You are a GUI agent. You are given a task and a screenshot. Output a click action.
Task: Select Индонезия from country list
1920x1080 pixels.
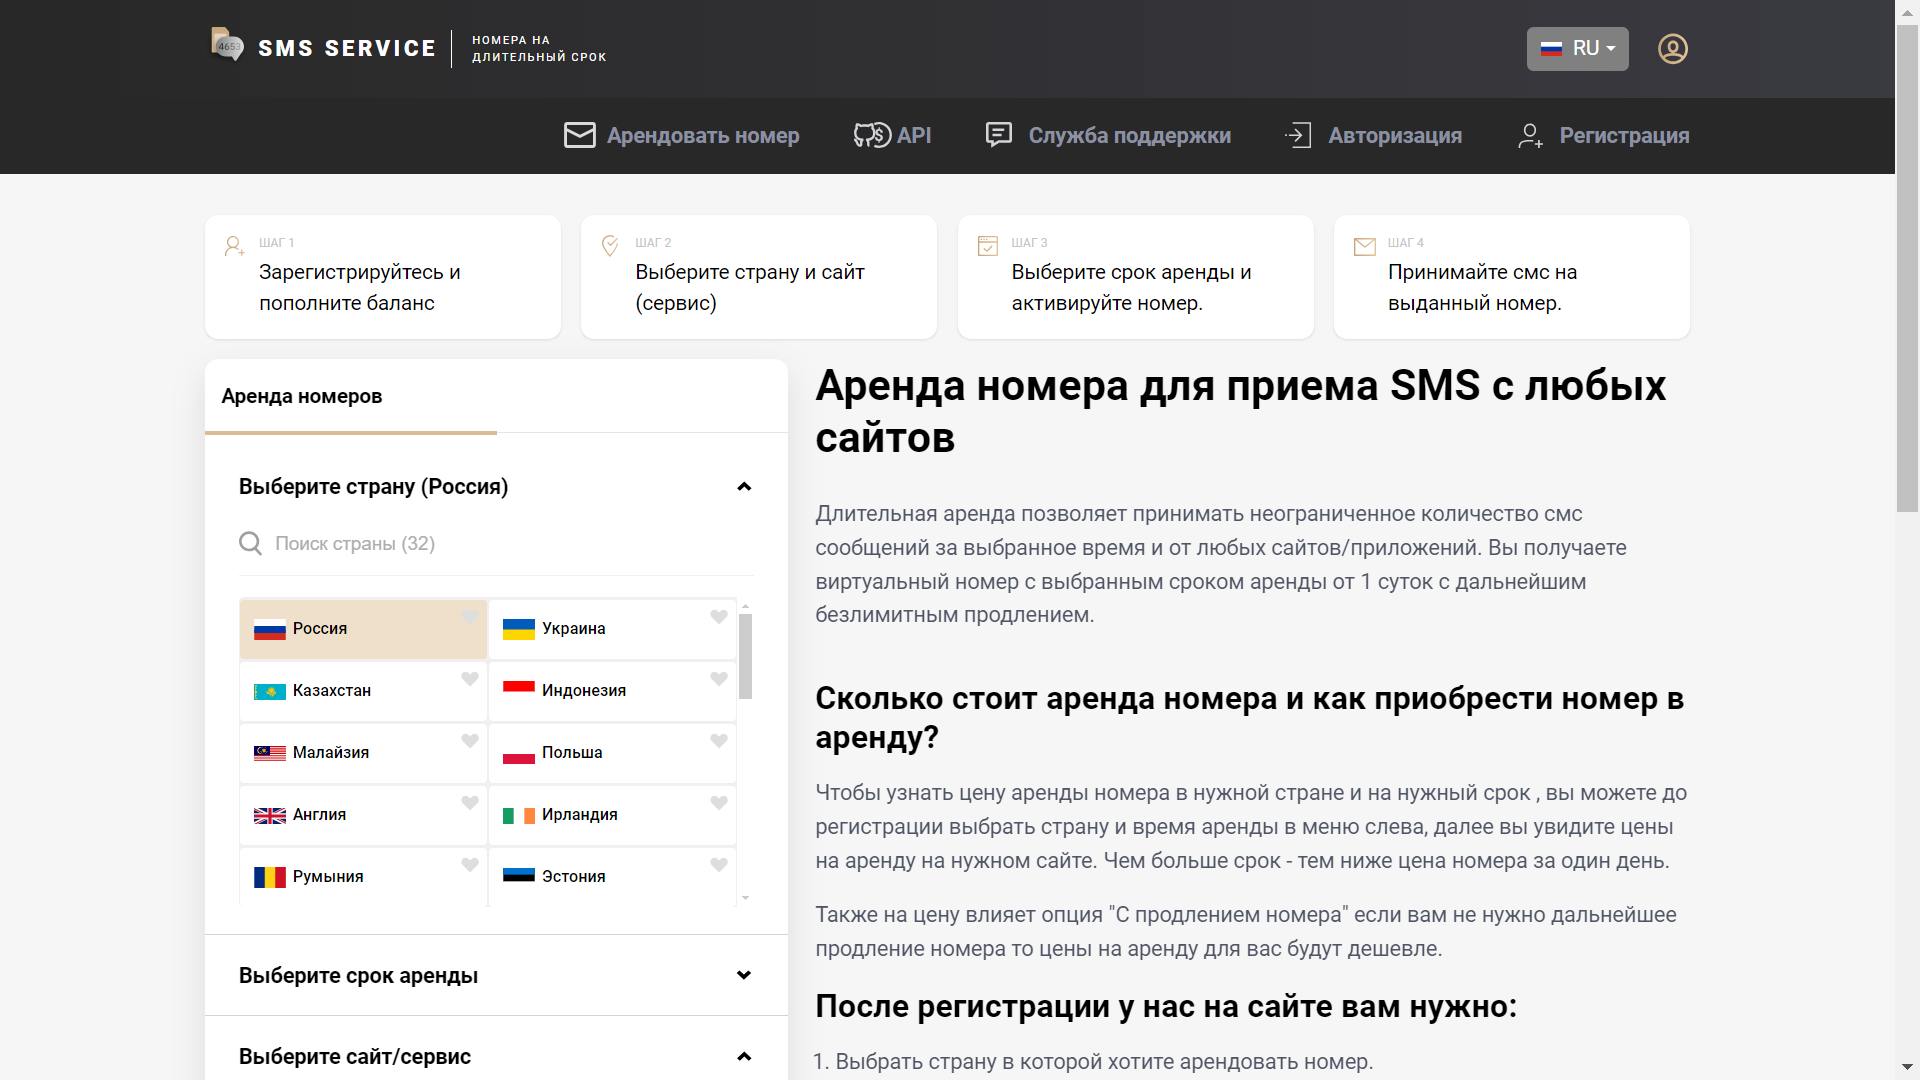click(584, 690)
